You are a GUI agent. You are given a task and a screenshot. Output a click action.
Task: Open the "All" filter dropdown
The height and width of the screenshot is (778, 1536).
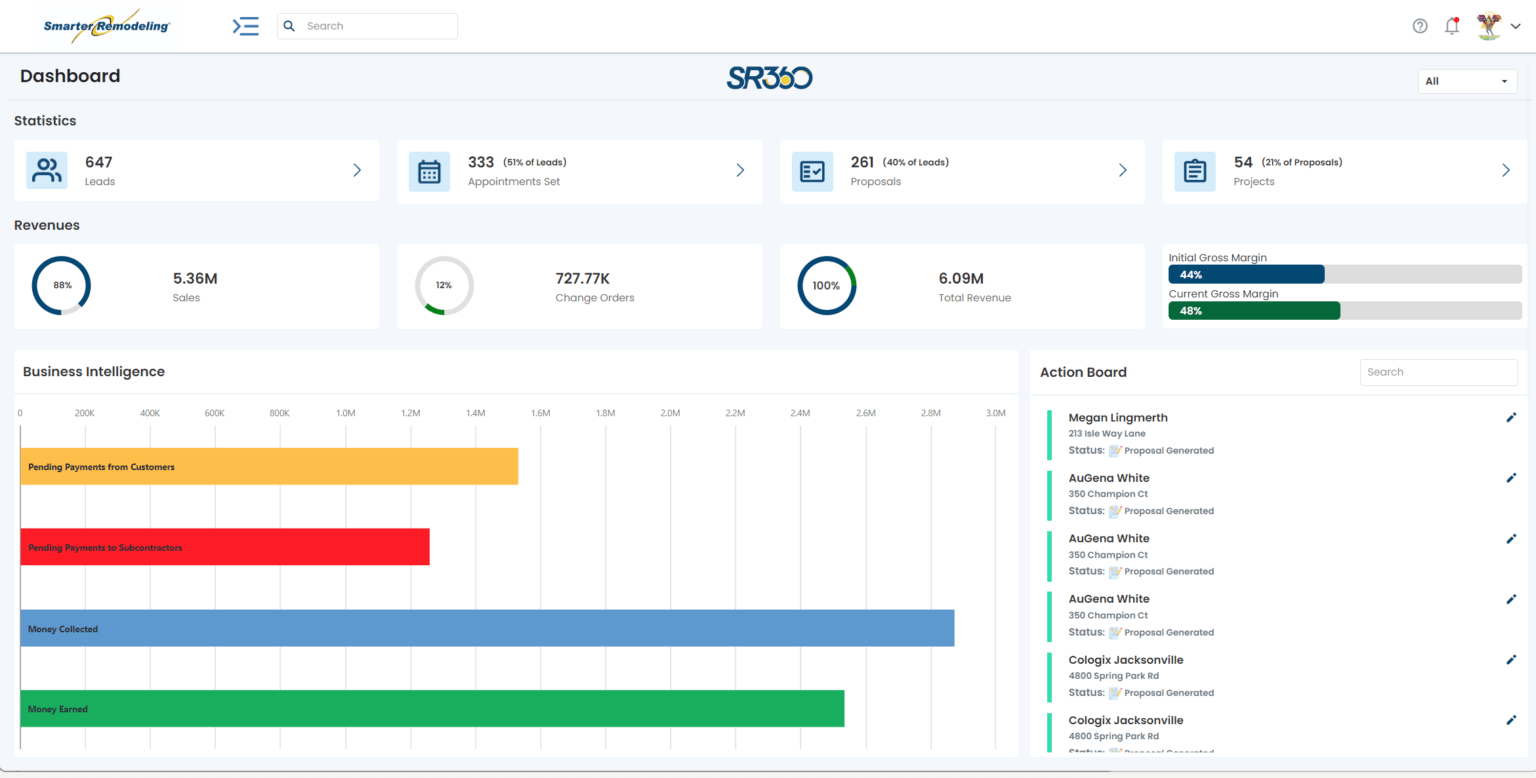click(x=1467, y=80)
